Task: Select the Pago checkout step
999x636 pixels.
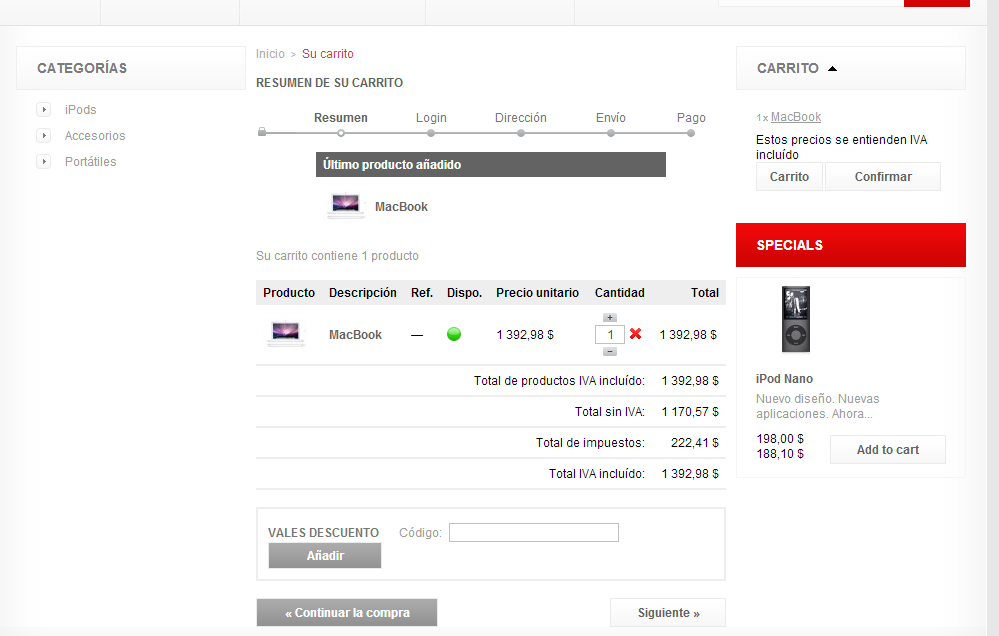Action: click(x=691, y=118)
